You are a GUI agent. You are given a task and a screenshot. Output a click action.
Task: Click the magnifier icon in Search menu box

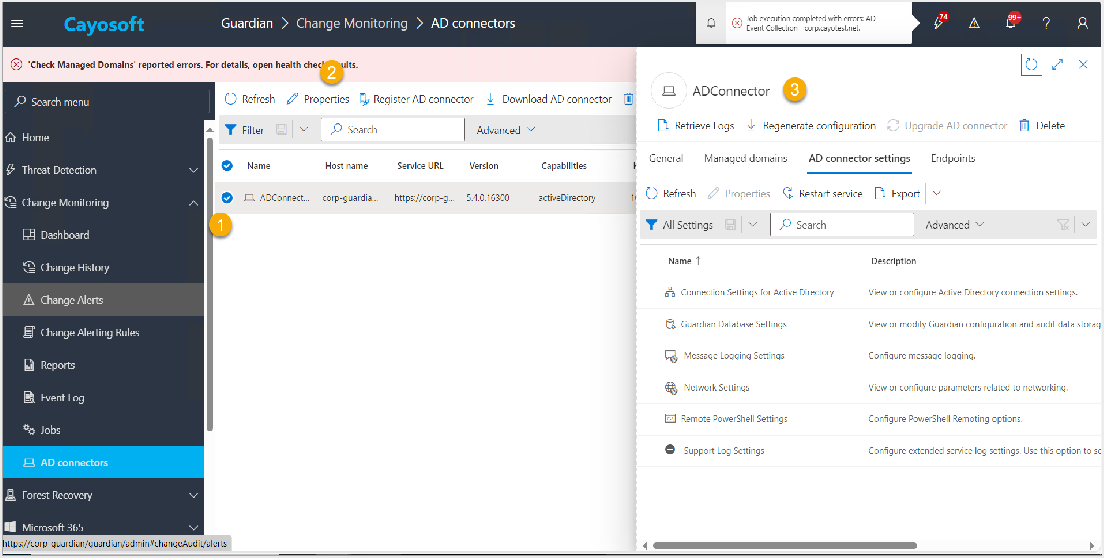pyautogui.click(x=20, y=102)
